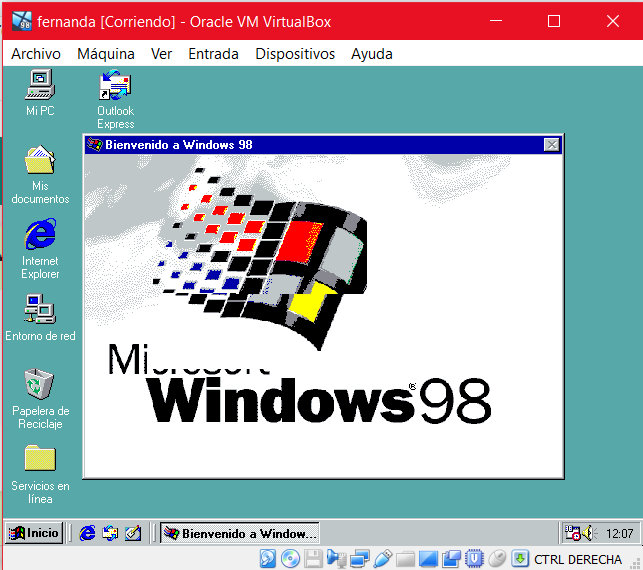Open the Mi PC desktop icon
The height and width of the screenshot is (570, 643).
(x=40, y=85)
